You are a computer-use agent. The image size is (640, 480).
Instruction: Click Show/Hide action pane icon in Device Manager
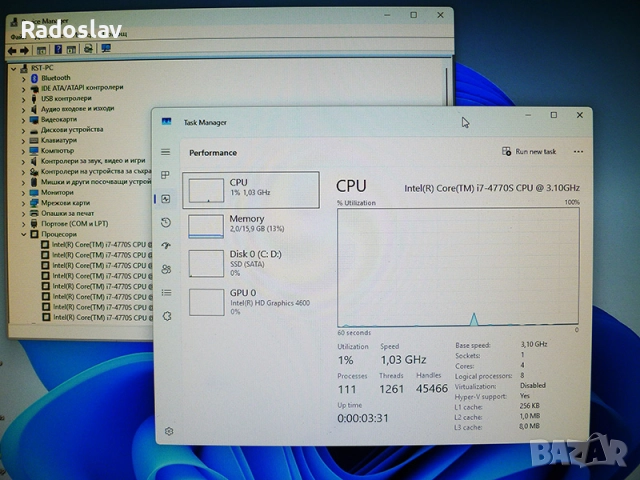coord(71,50)
